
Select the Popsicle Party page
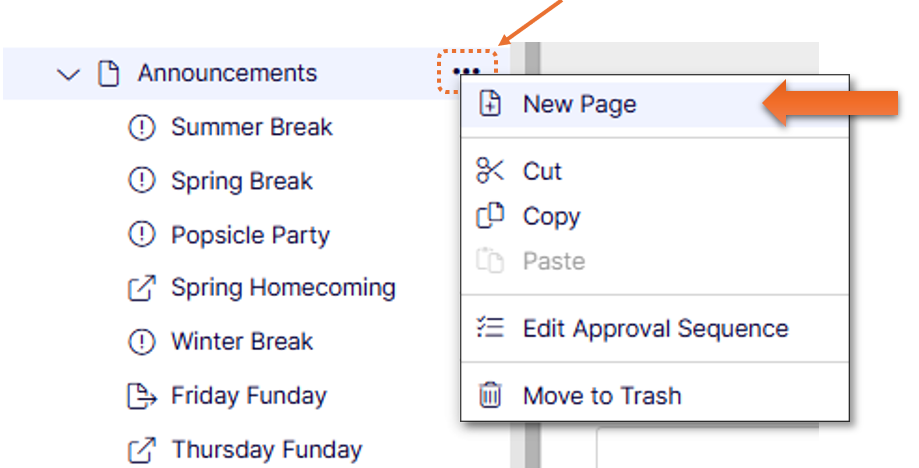pos(250,235)
